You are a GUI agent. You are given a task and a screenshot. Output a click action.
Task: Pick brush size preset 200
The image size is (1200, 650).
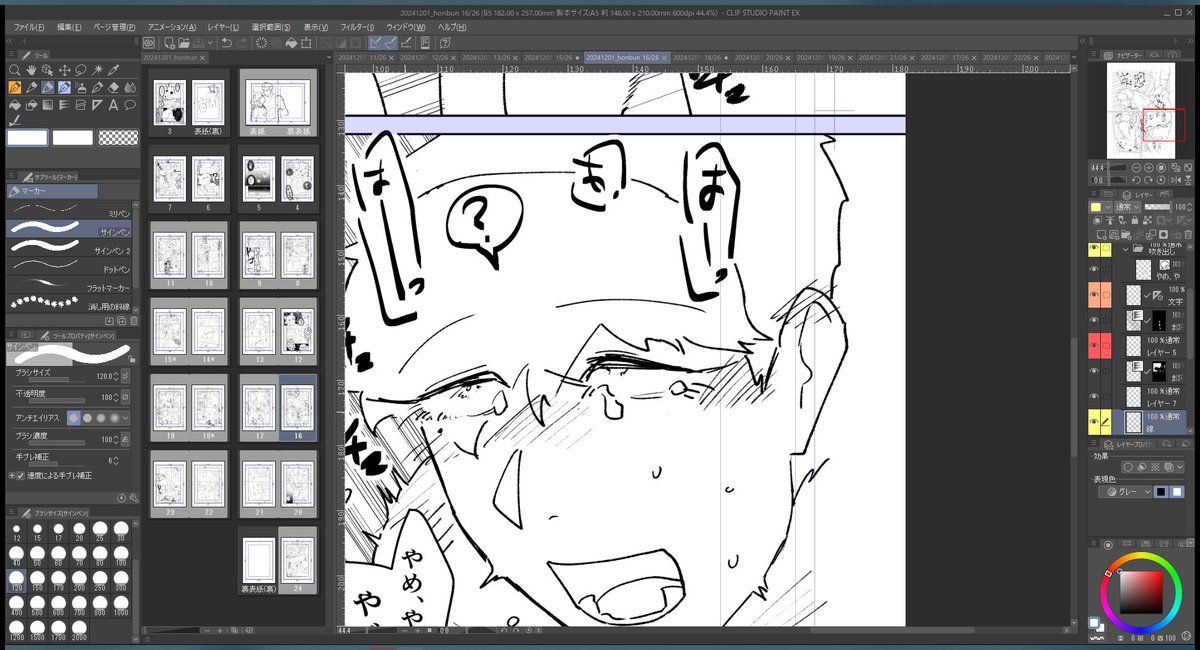(x=79, y=583)
